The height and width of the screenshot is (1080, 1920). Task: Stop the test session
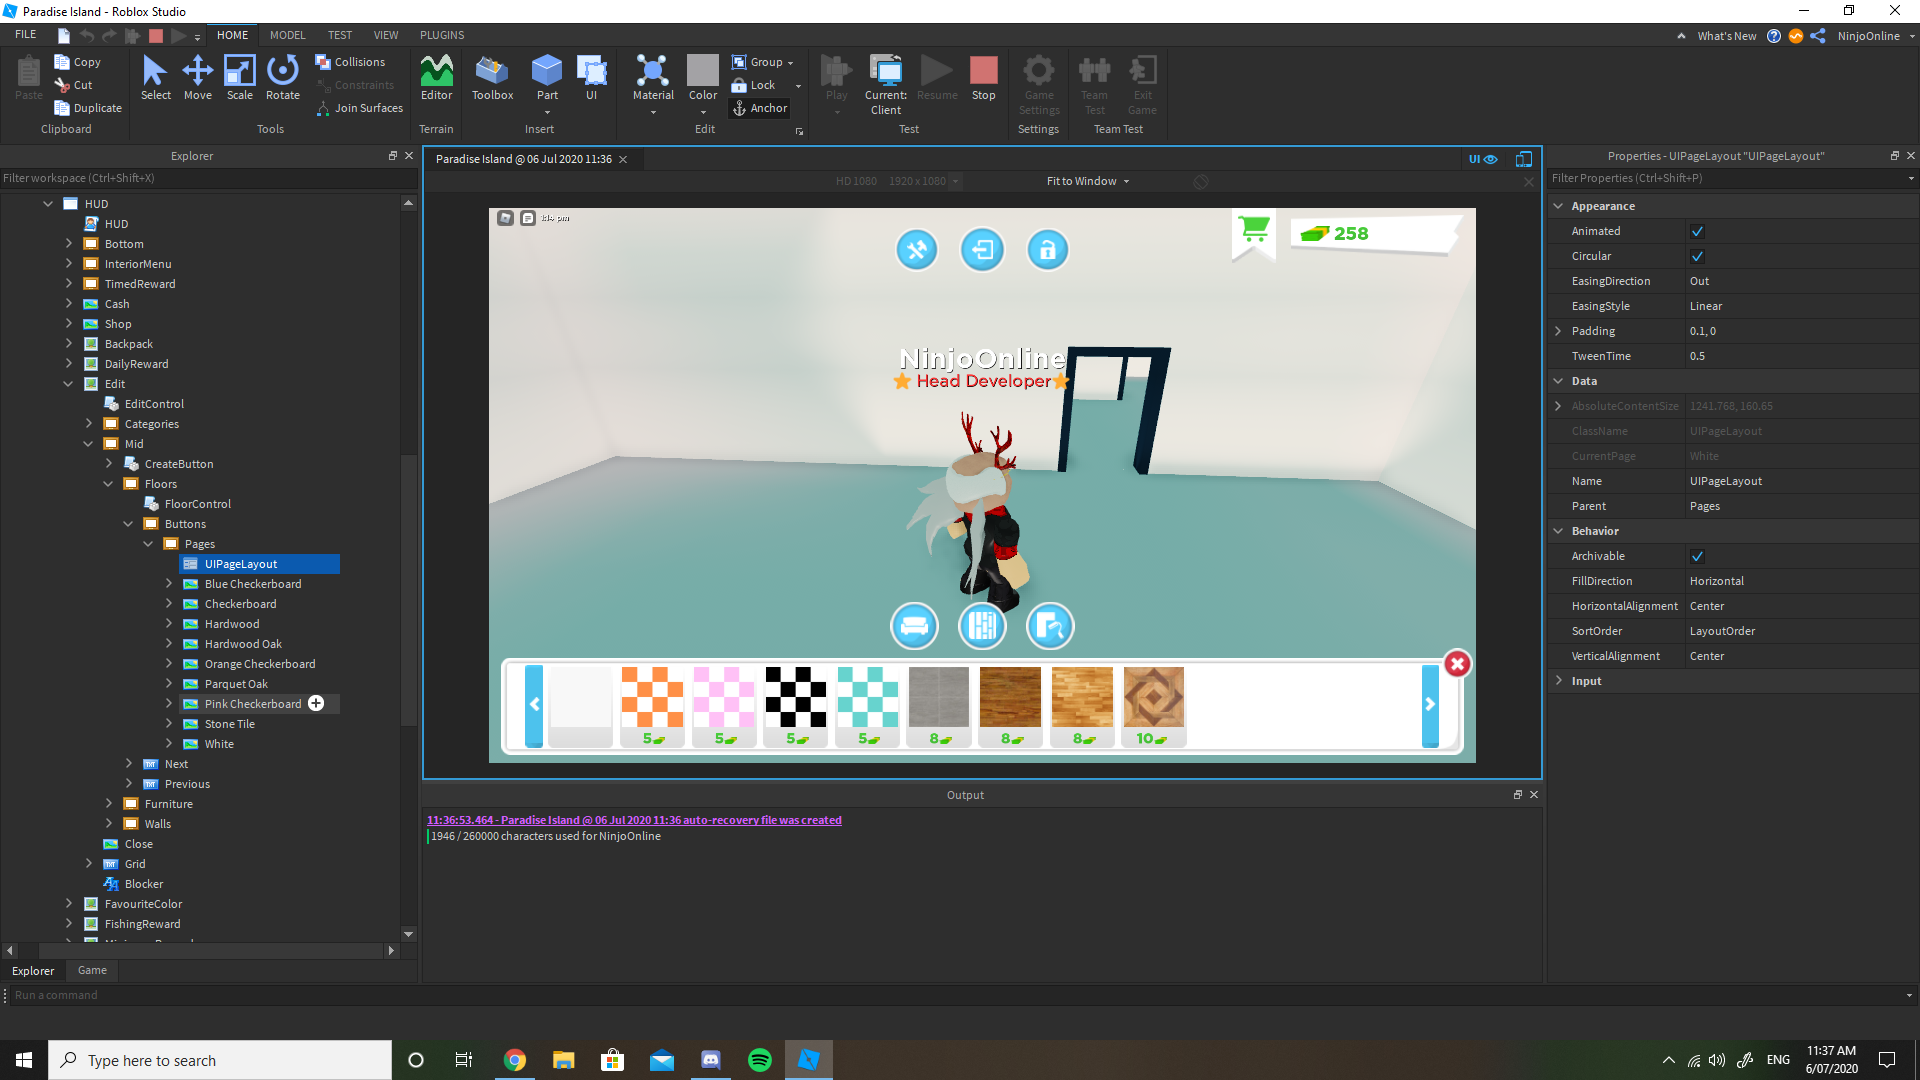coord(983,75)
